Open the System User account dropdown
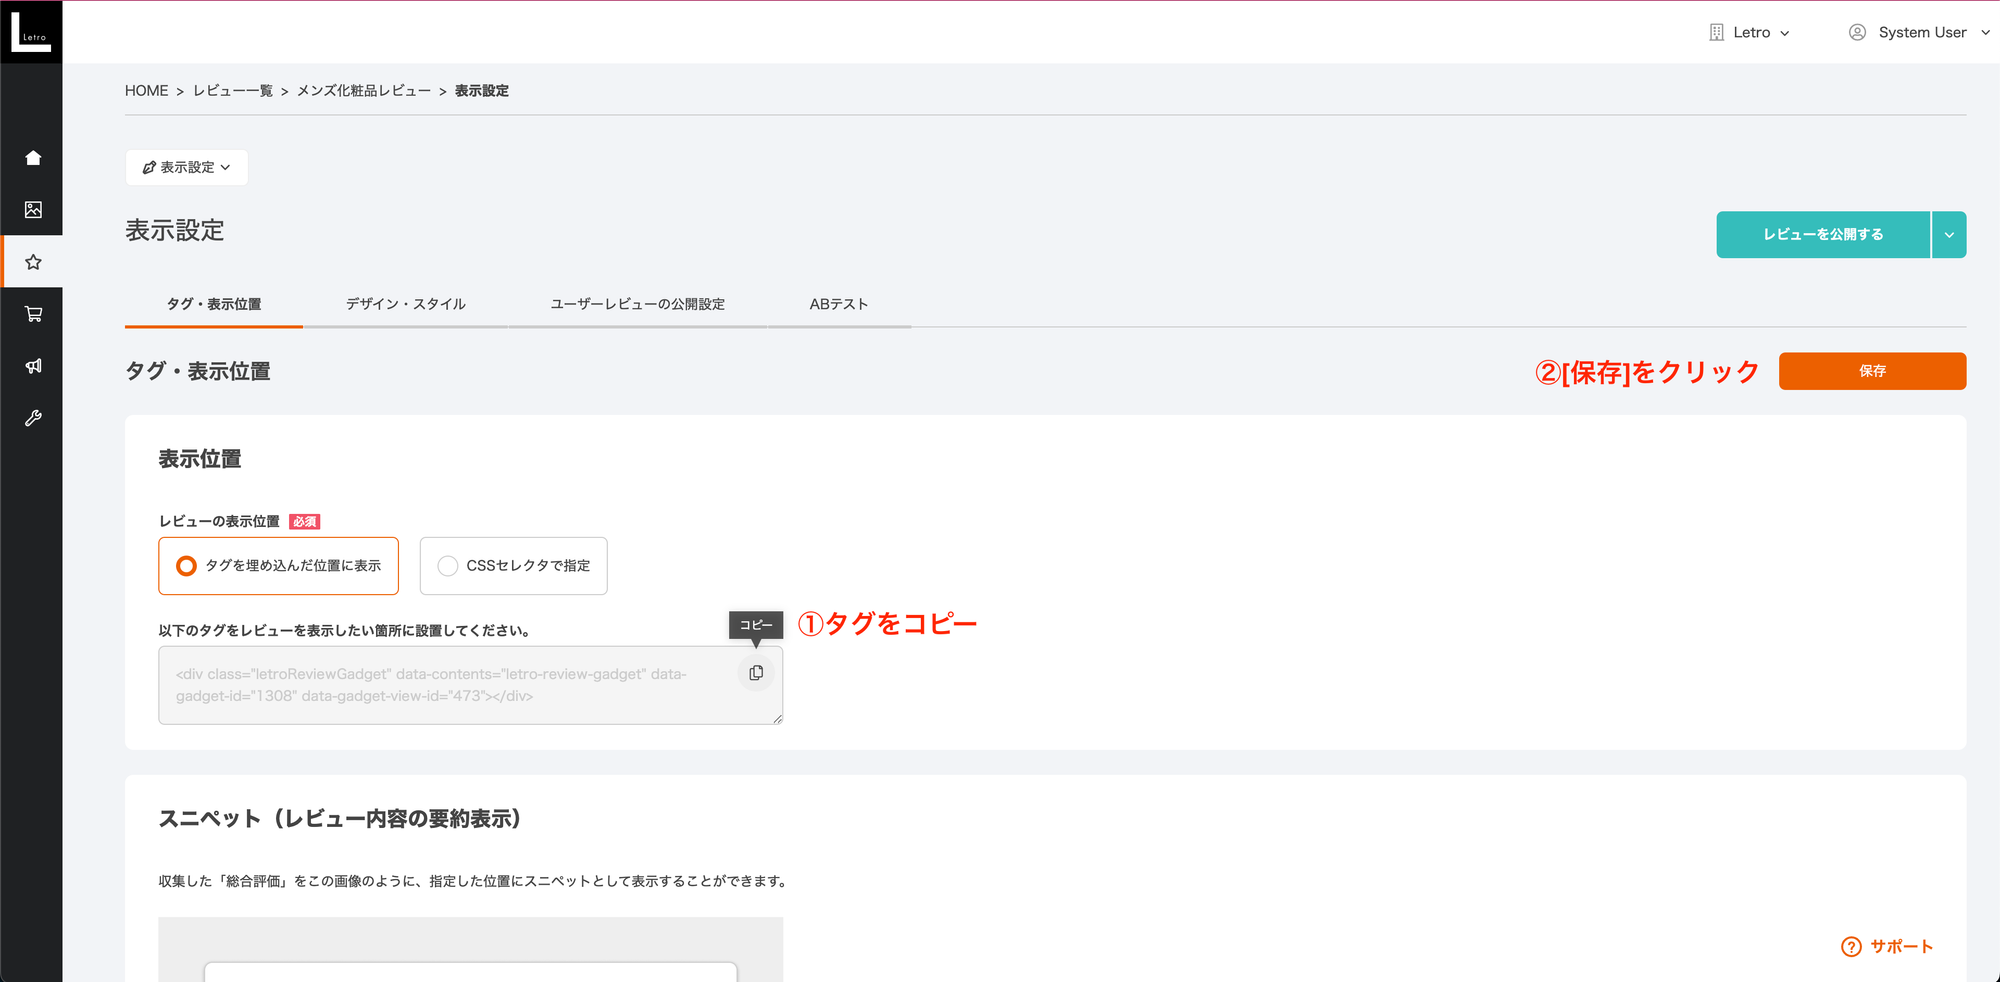Image resolution: width=2000 pixels, height=982 pixels. [x=1918, y=31]
